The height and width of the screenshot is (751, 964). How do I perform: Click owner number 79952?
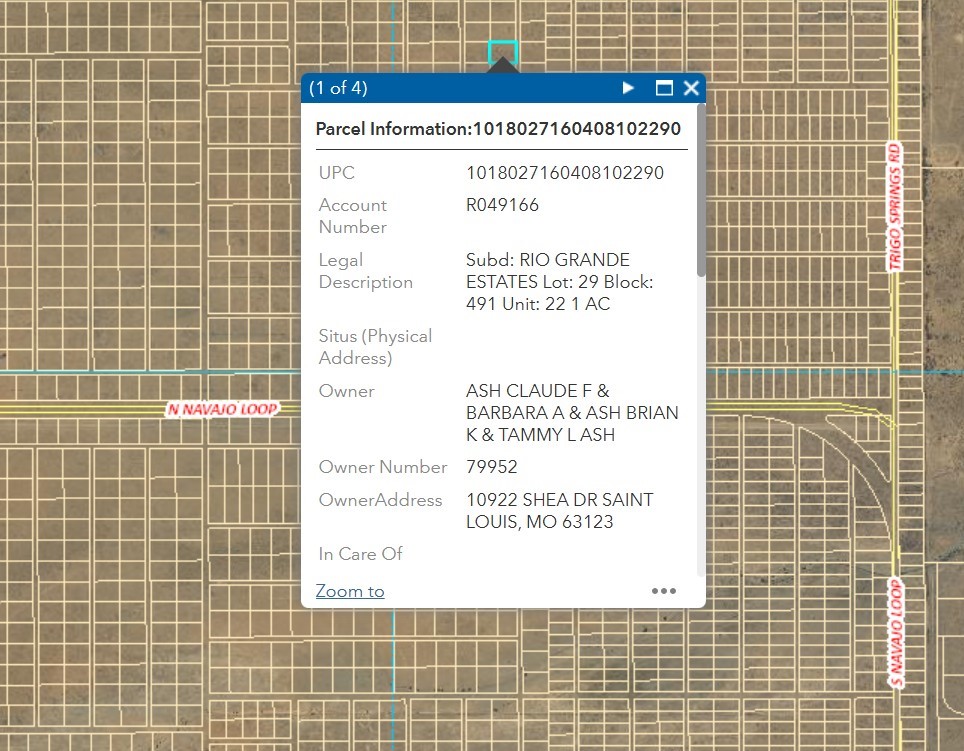[x=492, y=467]
